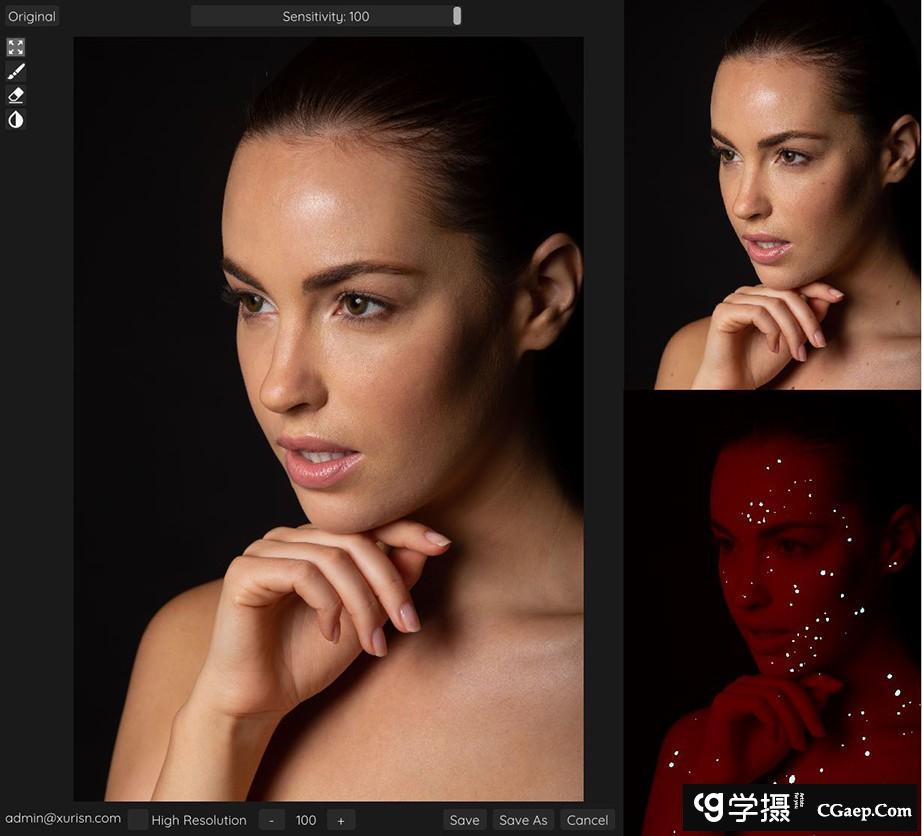Click the main portrait canvas

[328, 420]
